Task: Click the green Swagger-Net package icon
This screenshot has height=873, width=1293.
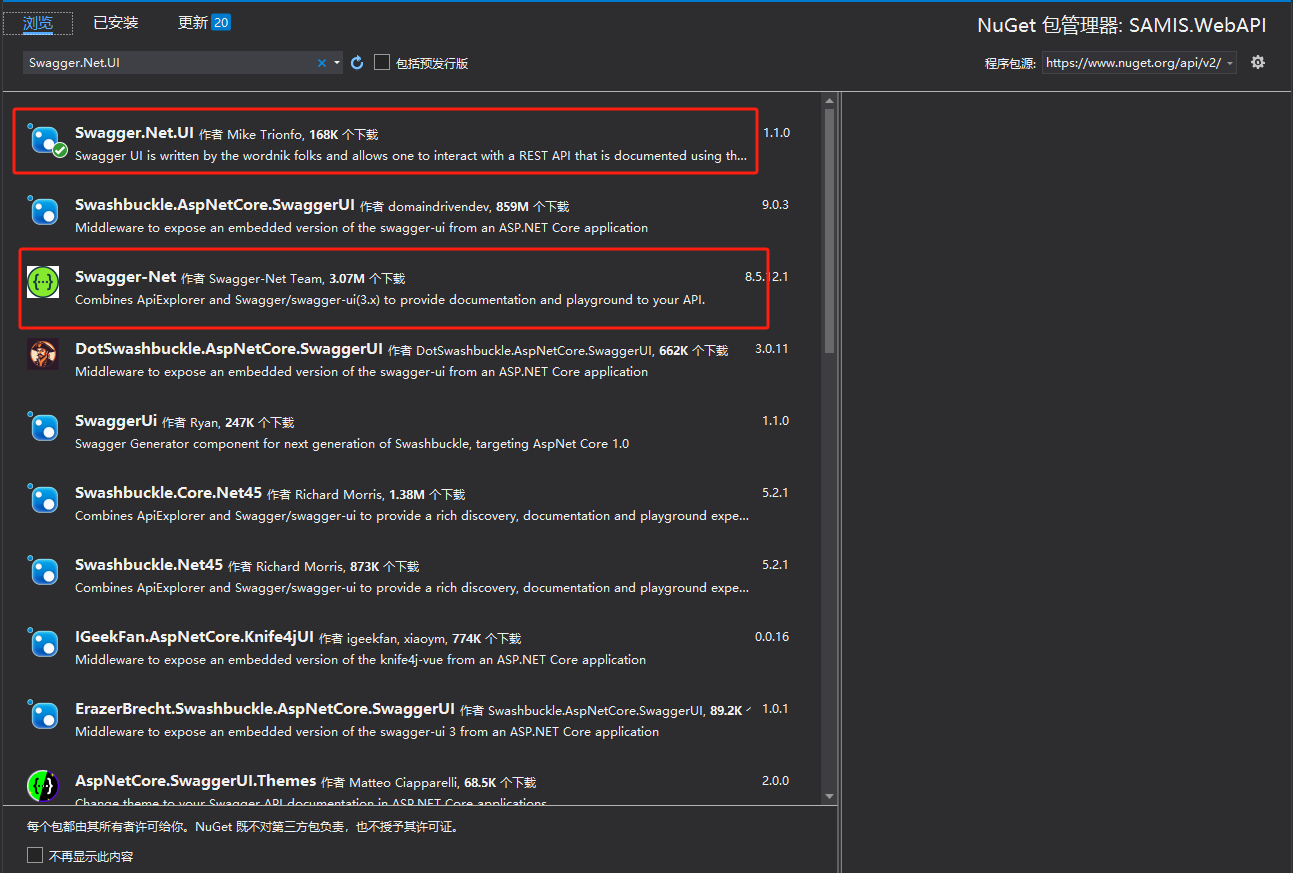Action: coord(43,283)
